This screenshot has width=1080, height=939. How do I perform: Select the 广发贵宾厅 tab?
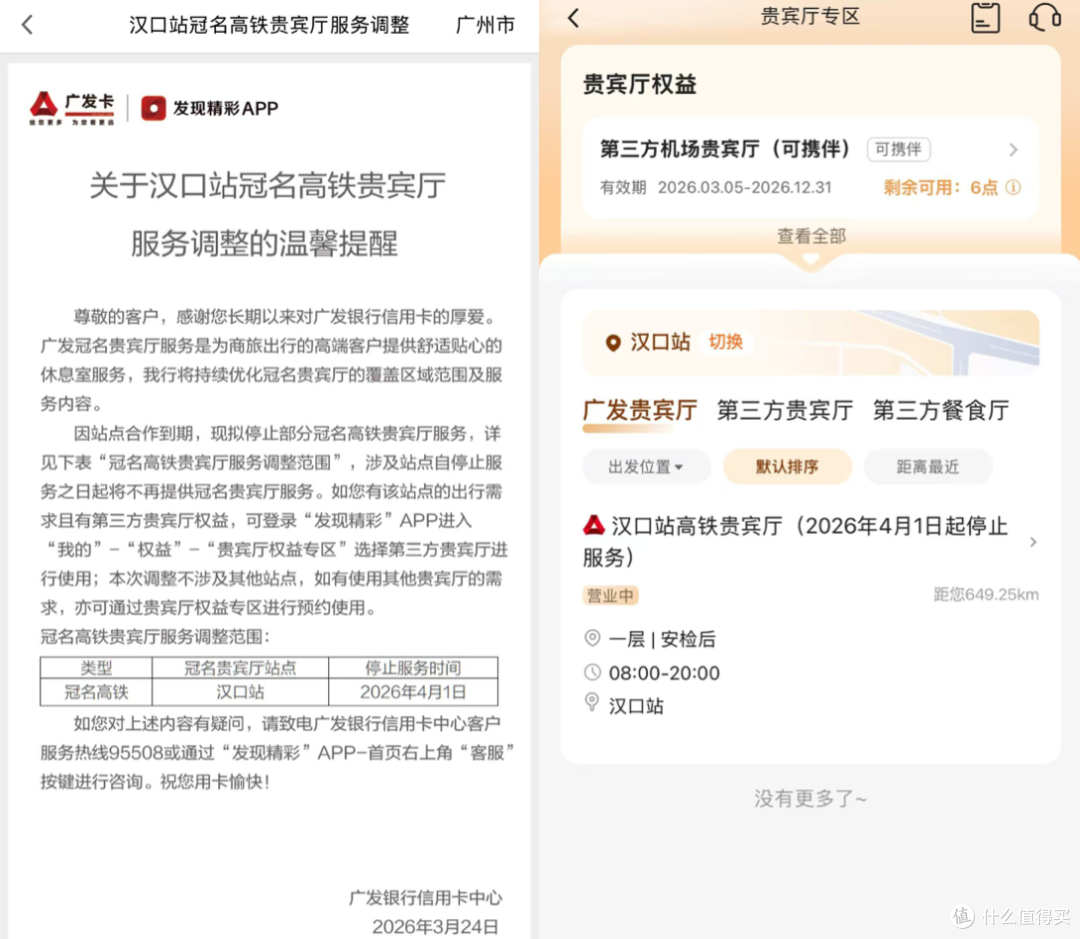pos(640,410)
